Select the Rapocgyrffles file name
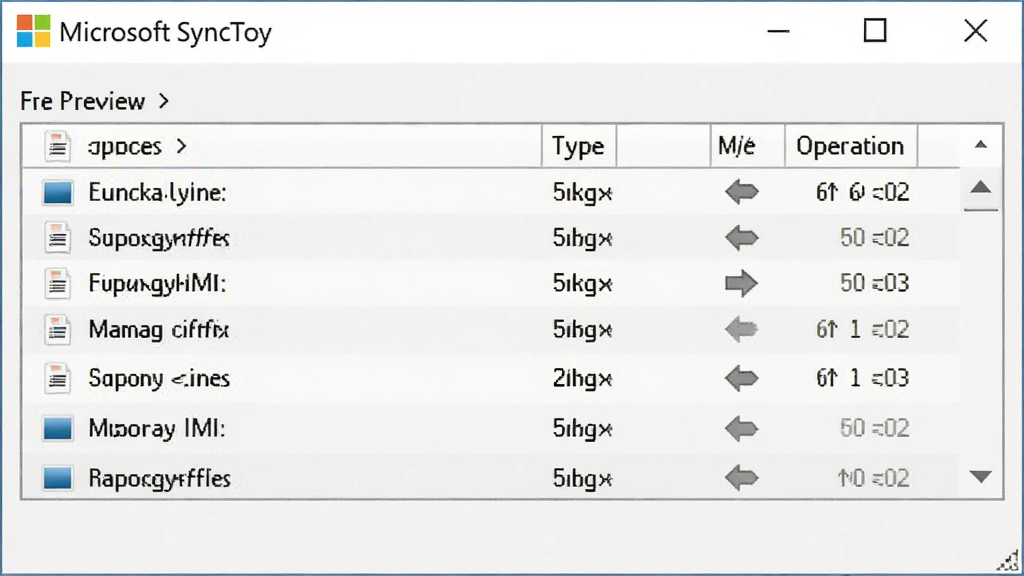The height and width of the screenshot is (576, 1024). (159, 479)
